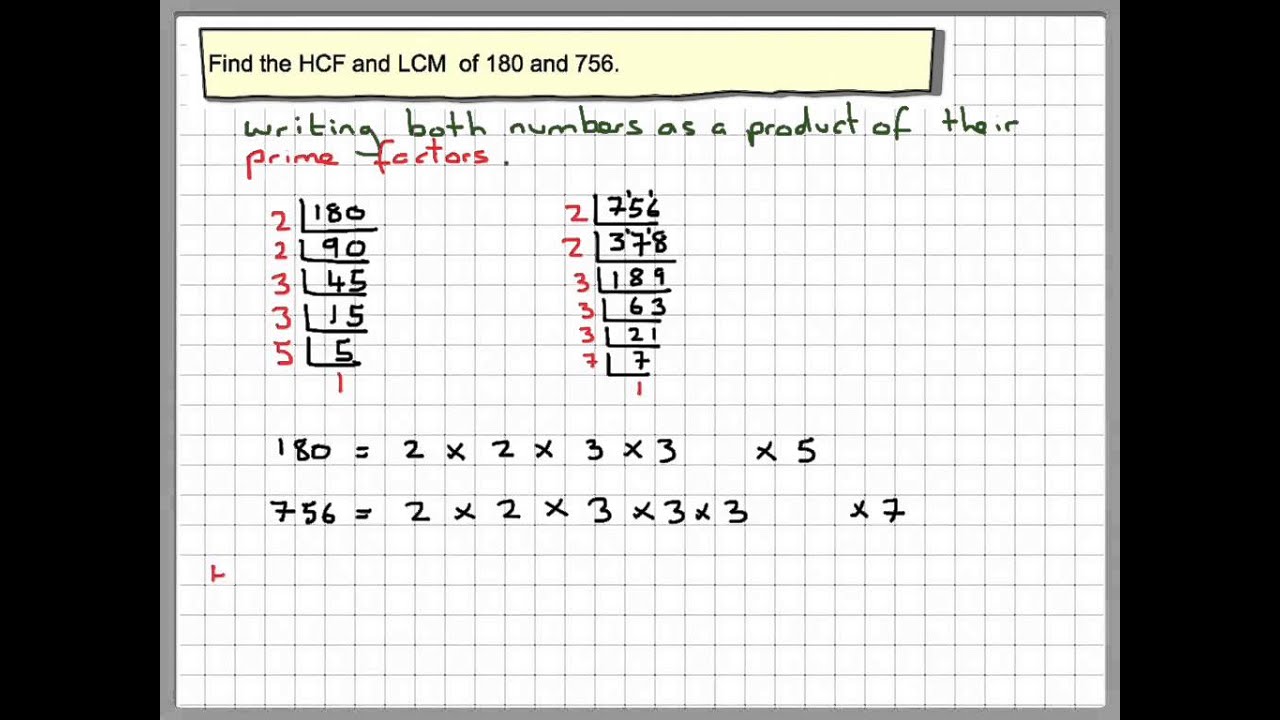This screenshot has width=1280, height=720.
Task: Click the '× 7' ending the 756 factorisation
Action: tap(878, 511)
